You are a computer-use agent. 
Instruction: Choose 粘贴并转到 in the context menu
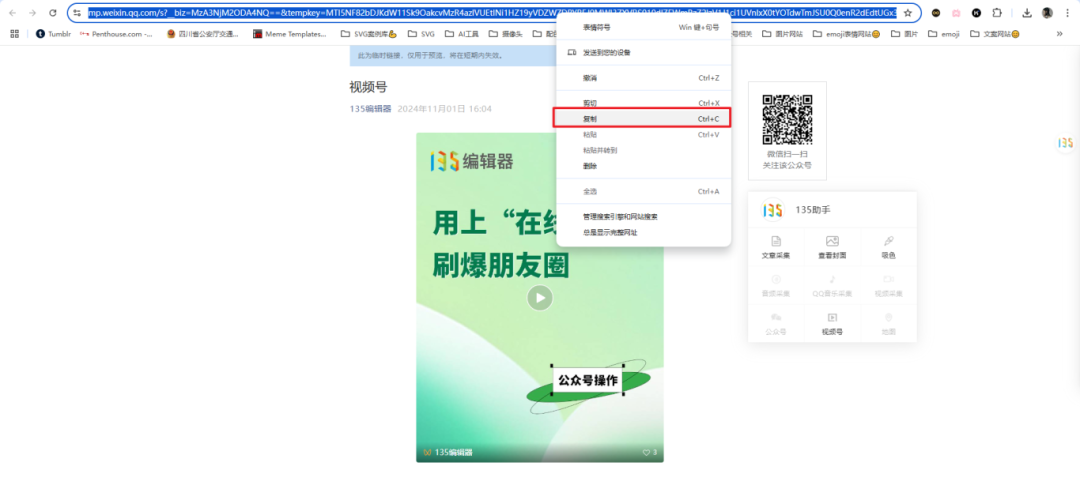pos(643,150)
